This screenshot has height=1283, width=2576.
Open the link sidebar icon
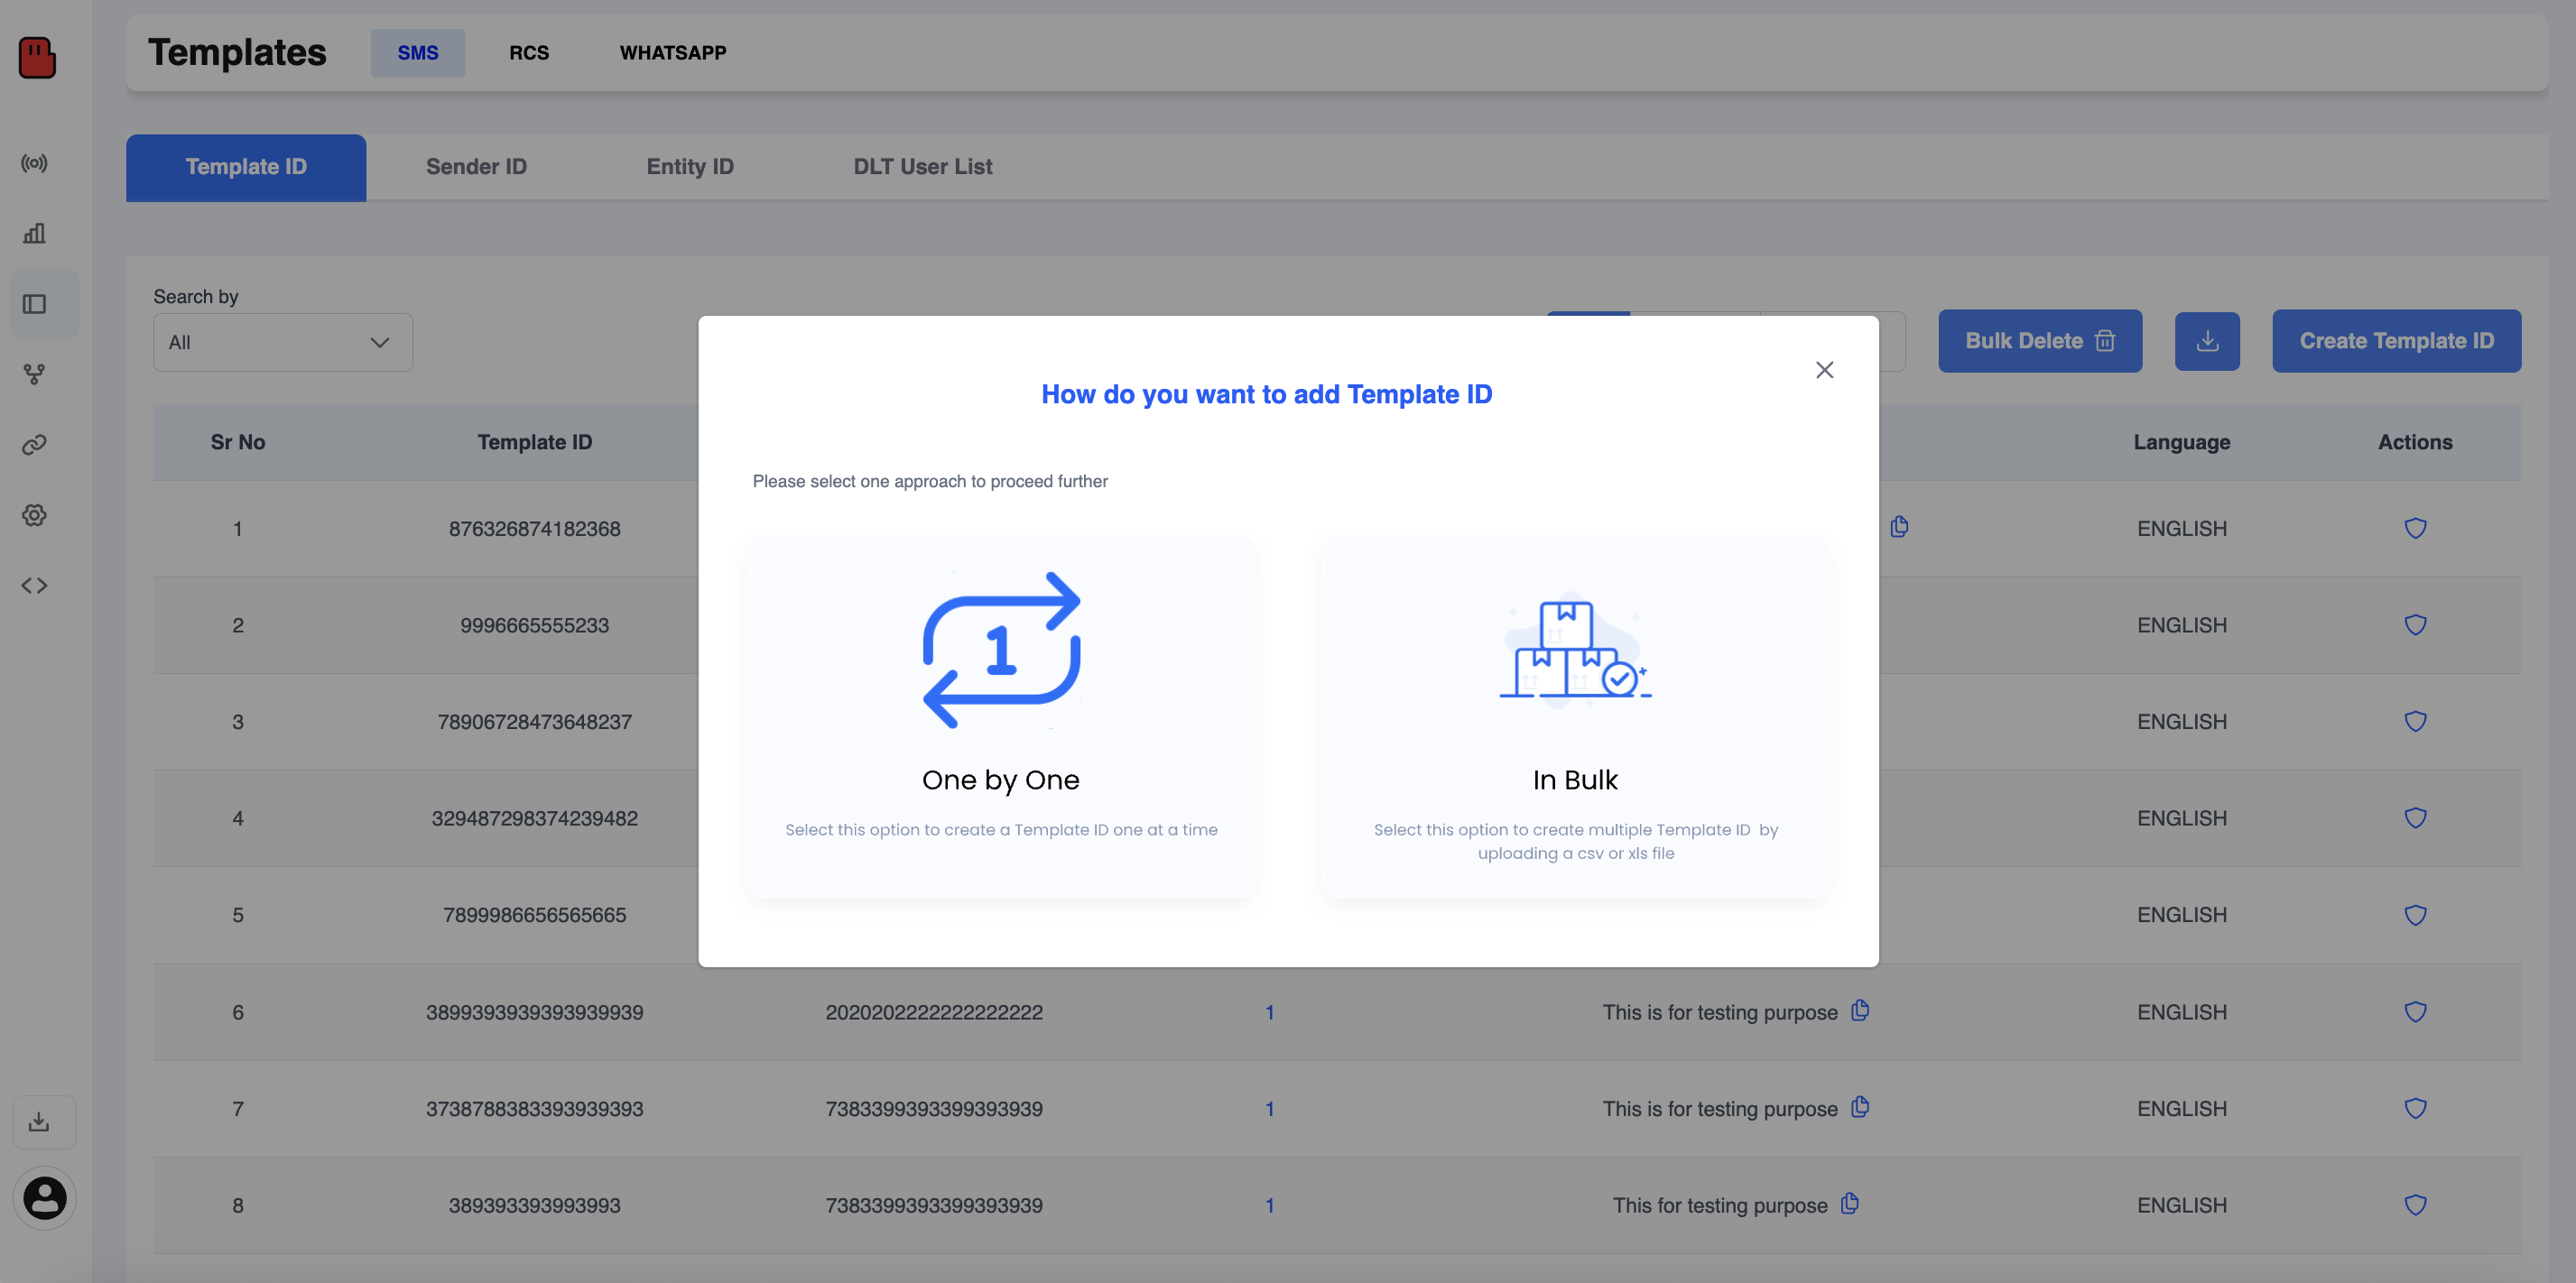35,445
